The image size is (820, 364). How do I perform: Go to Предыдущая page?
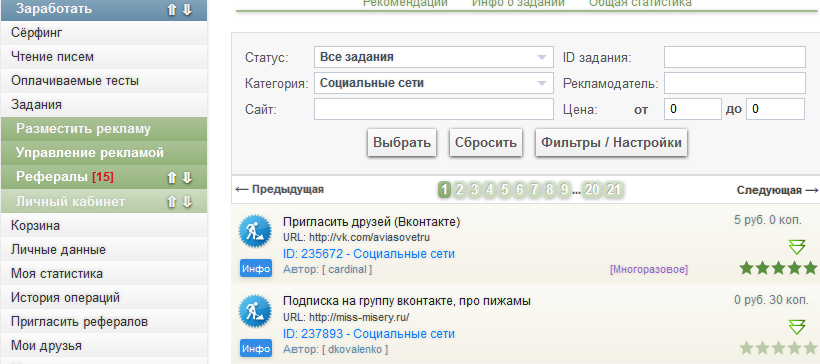pyautogui.click(x=280, y=189)
